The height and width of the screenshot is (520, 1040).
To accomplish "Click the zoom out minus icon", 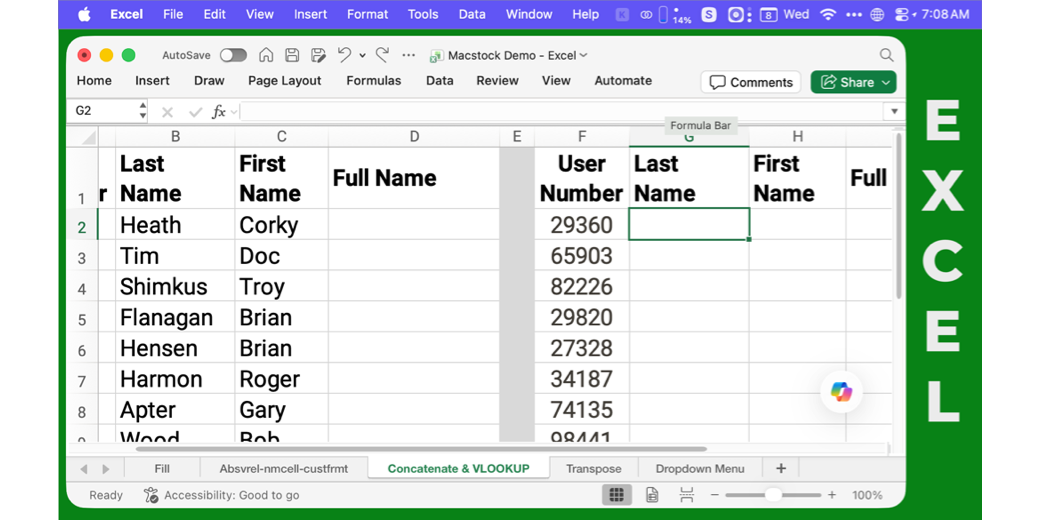I will click(715, 495).
